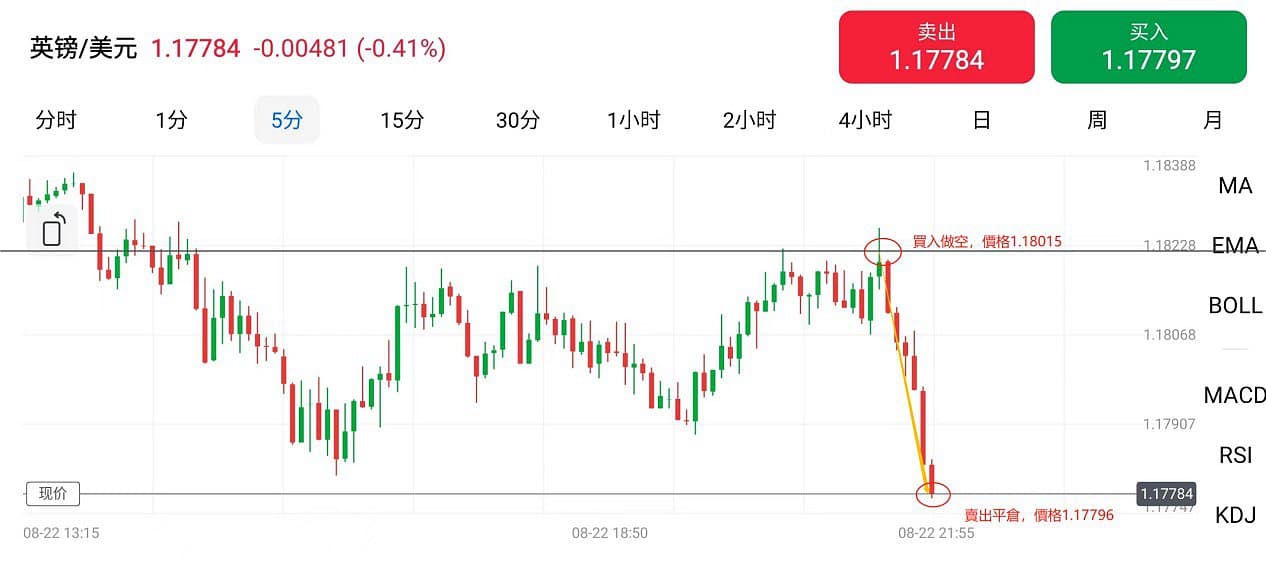1266x561 pixels.
Task: Show the MACD sub-indicator
Action: (x=1235, y=396)
